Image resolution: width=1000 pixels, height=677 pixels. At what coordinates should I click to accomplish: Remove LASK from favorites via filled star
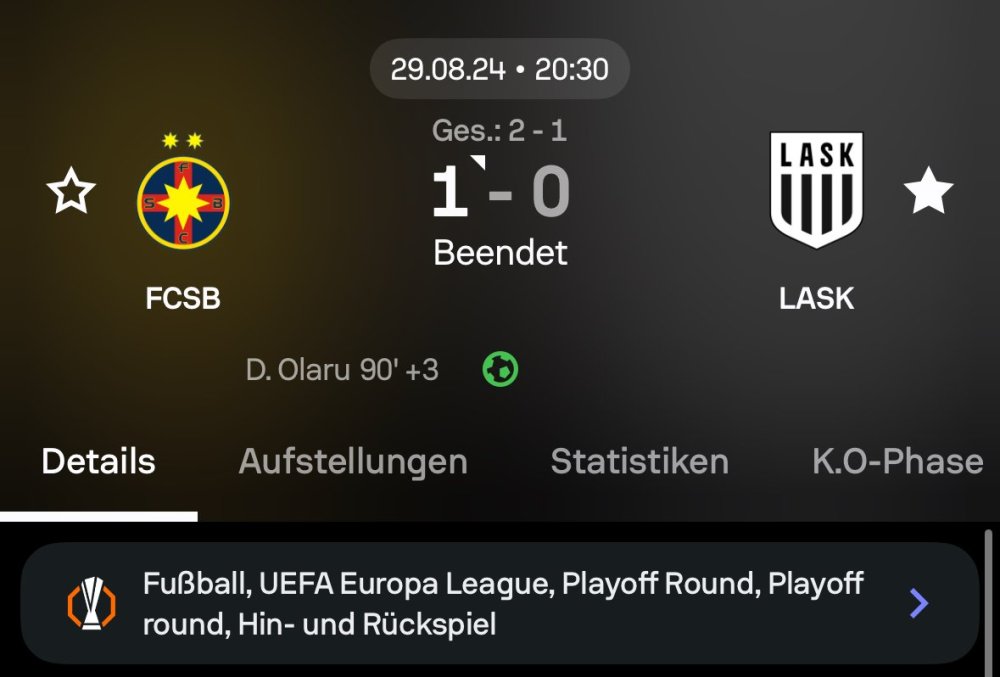[928, 192]
